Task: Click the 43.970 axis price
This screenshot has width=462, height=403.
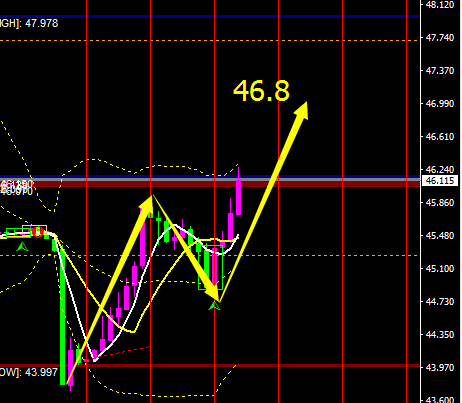Action: pos(440,368)
